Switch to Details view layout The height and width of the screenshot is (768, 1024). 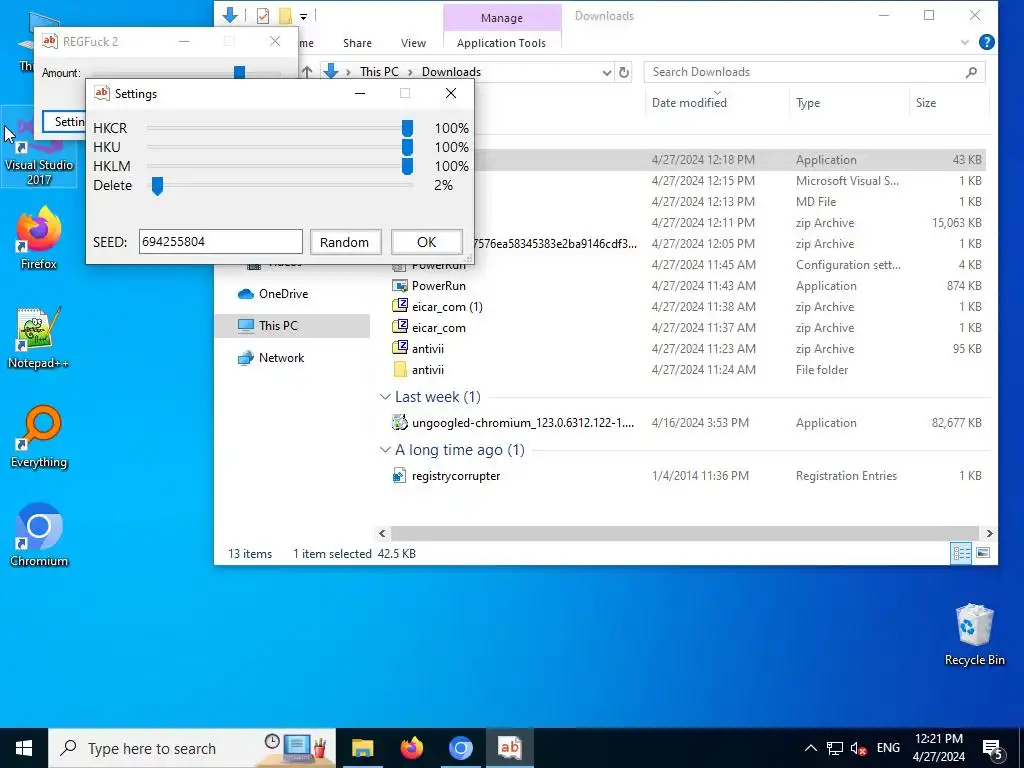pyautogui.click(x=961, y=554)
